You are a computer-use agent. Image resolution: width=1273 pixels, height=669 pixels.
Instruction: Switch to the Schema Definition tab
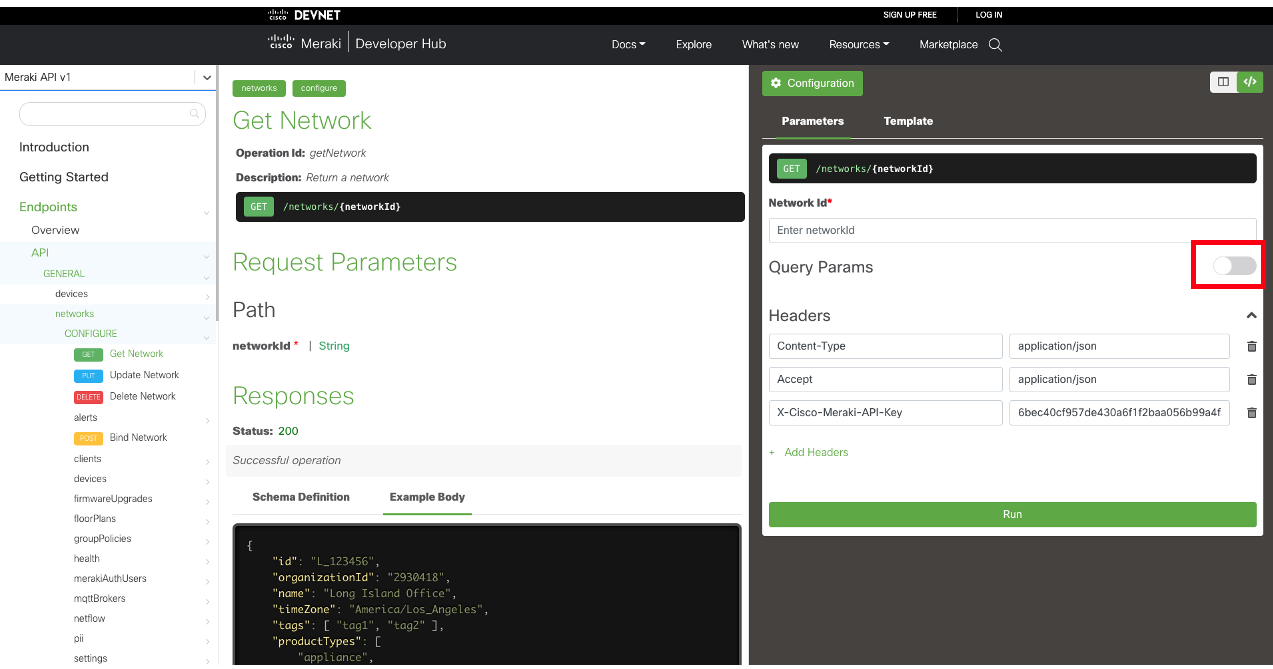[x=301, y=496]
